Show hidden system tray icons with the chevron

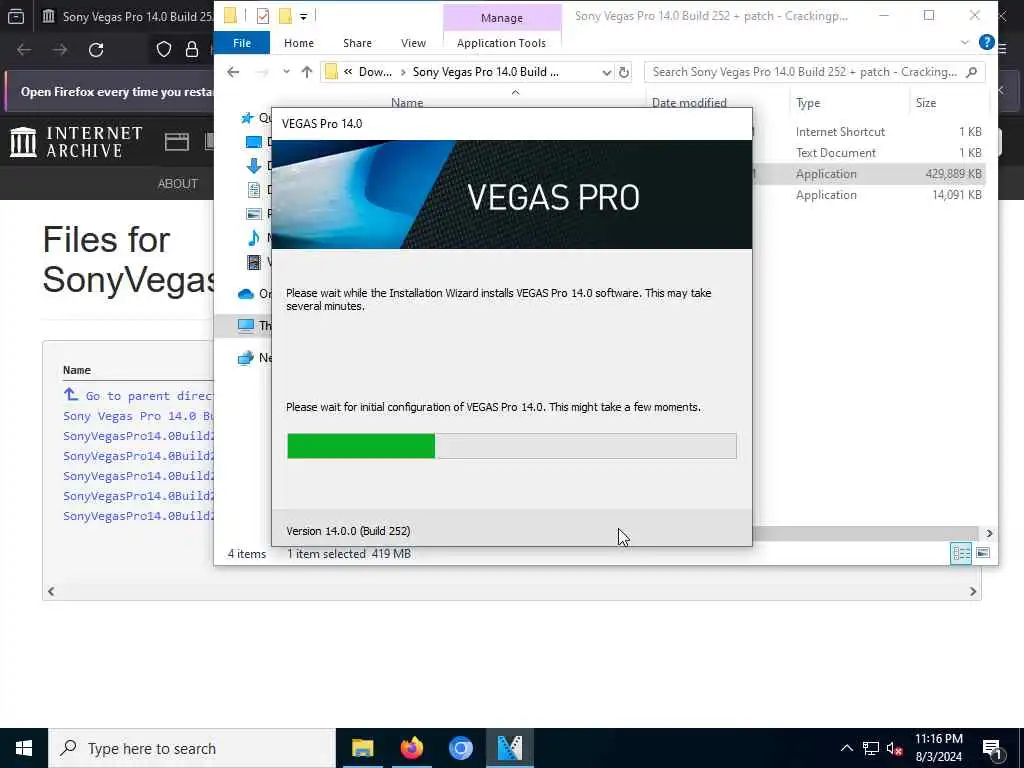coord(846,748)
